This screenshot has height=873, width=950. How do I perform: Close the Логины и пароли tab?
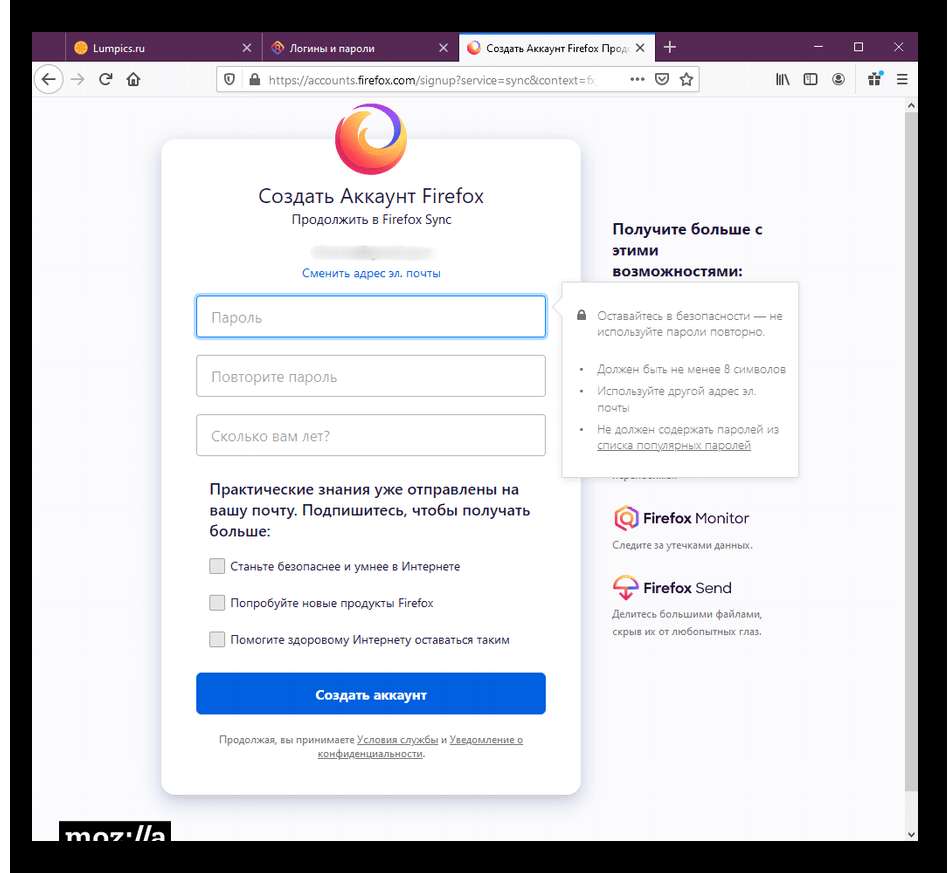pyautogui.click(x=443, y=48)
